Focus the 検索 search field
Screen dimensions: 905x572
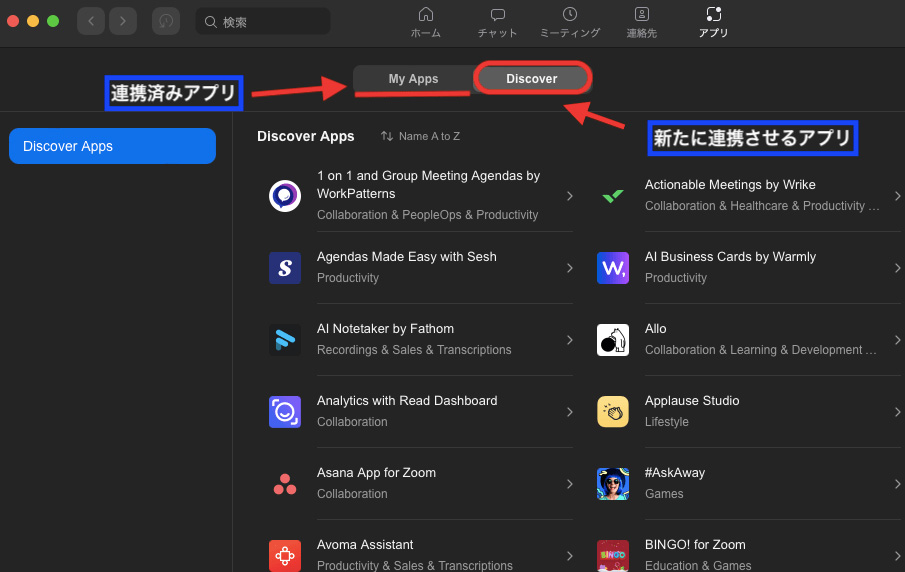click(263, 21)
